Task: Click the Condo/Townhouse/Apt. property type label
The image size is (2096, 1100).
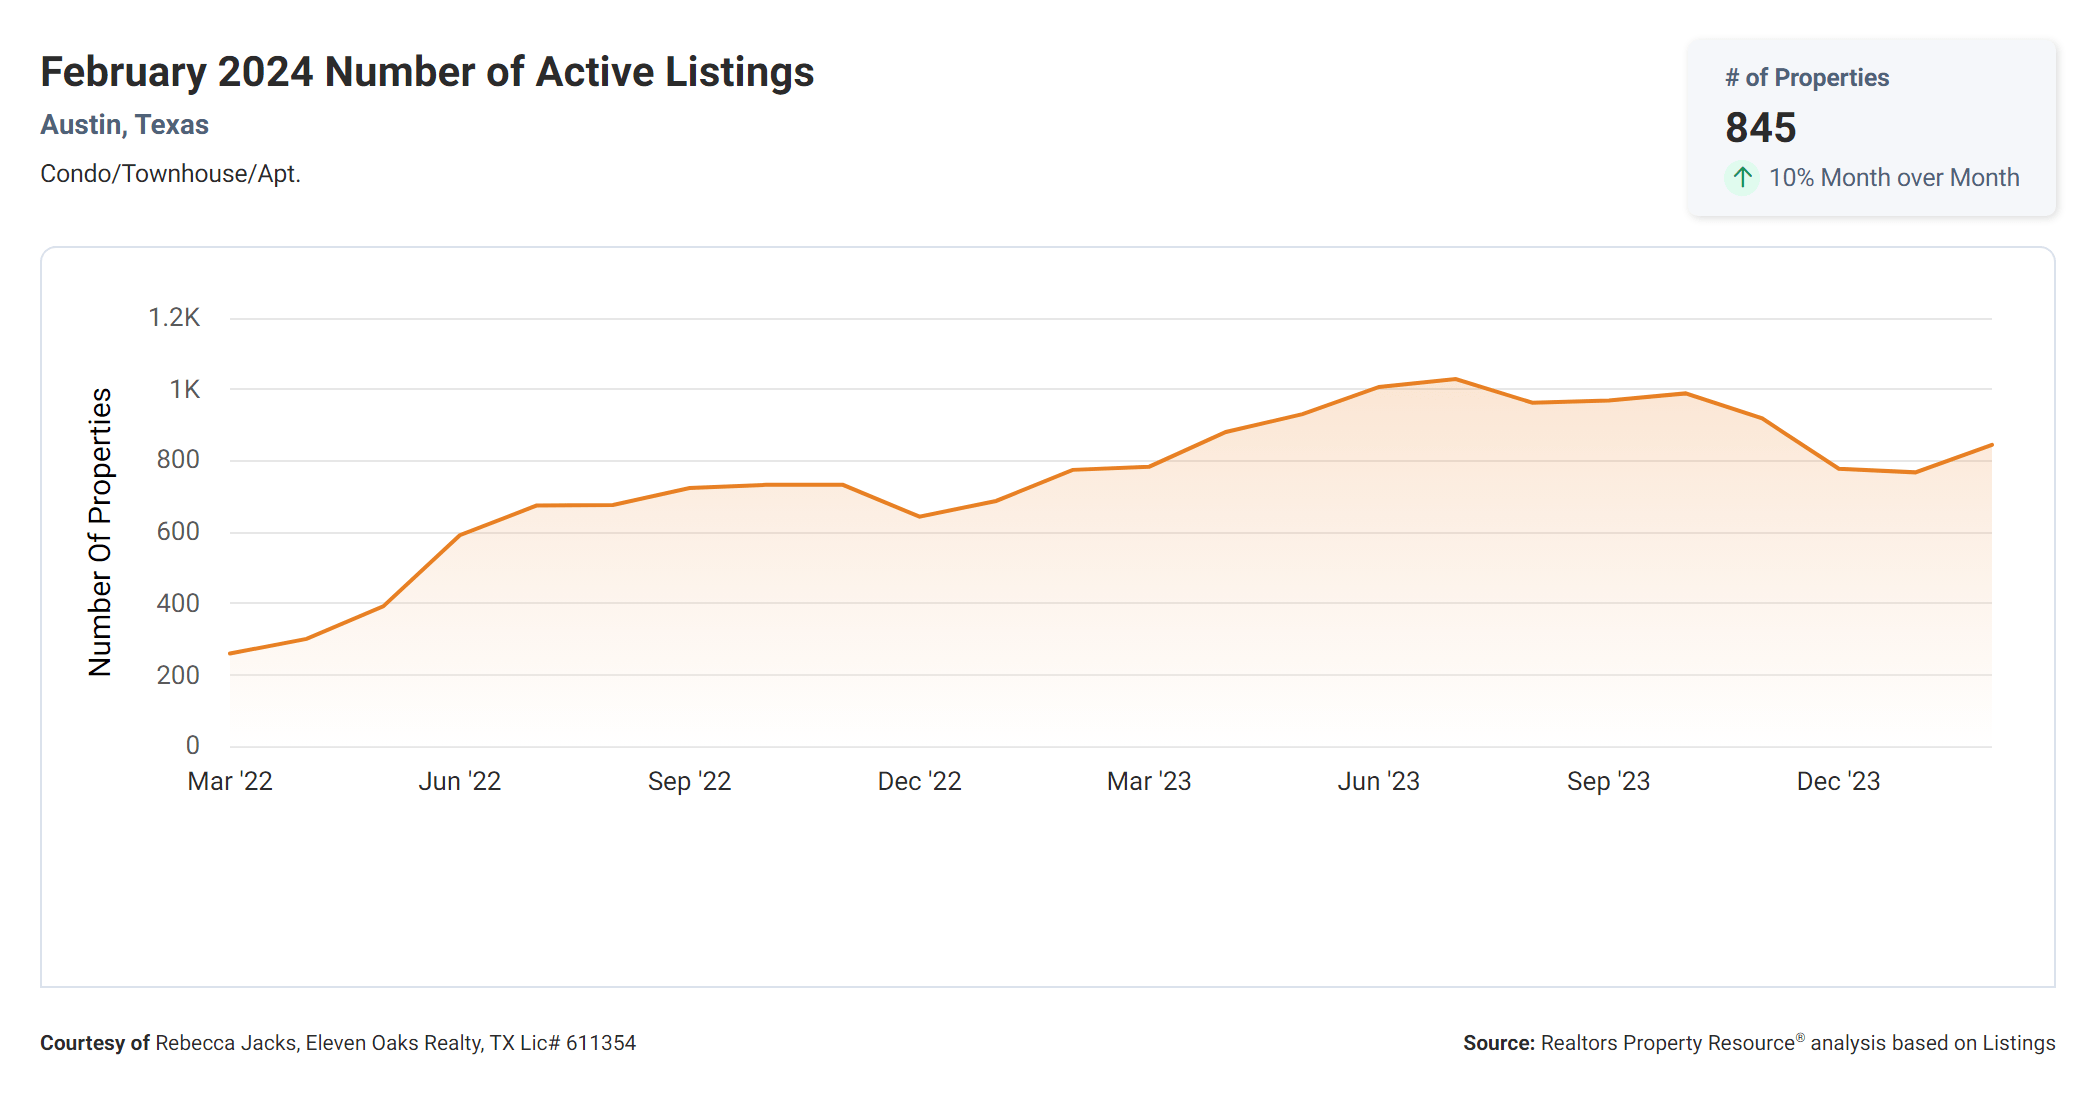Action: click(170, 174)
